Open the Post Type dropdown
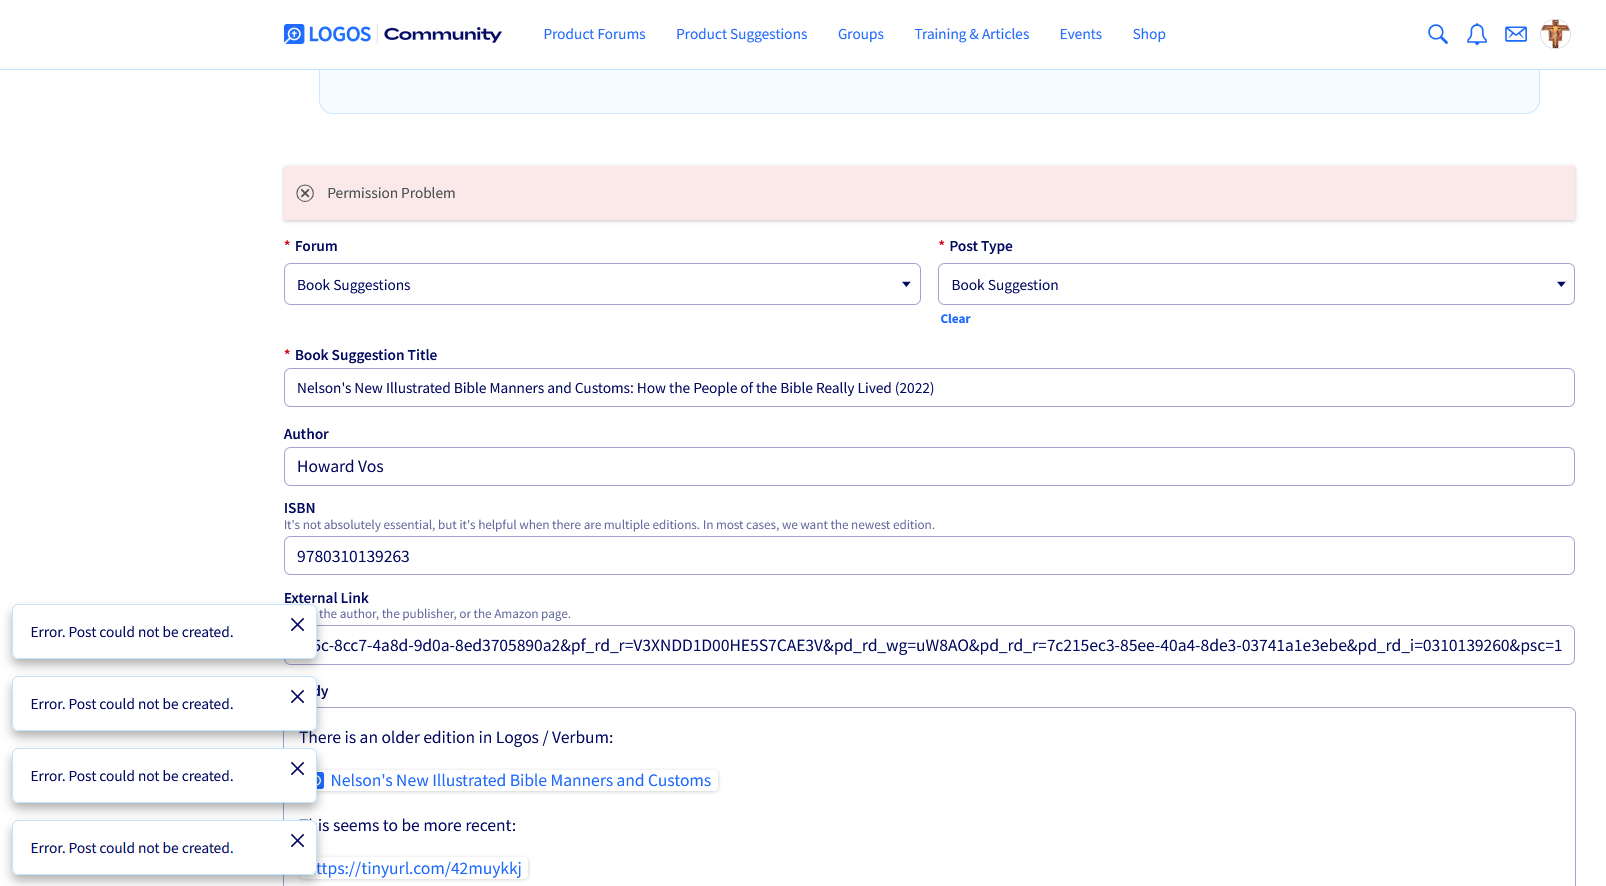Viewport: 1606px width, 886px height. pos(1256,284)
